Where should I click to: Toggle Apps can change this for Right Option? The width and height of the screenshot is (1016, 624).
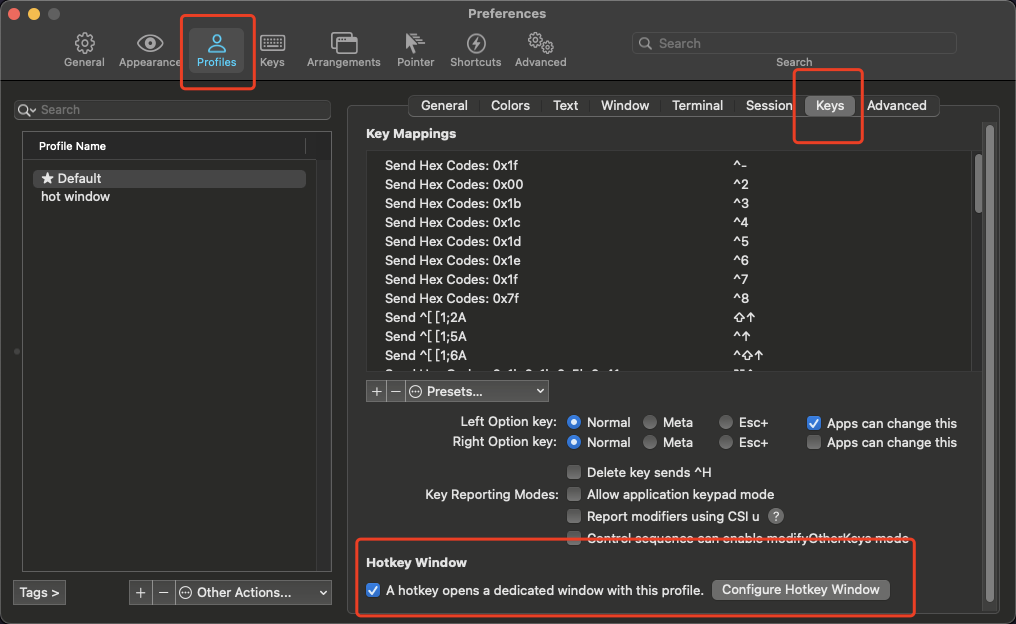(814, 443)
